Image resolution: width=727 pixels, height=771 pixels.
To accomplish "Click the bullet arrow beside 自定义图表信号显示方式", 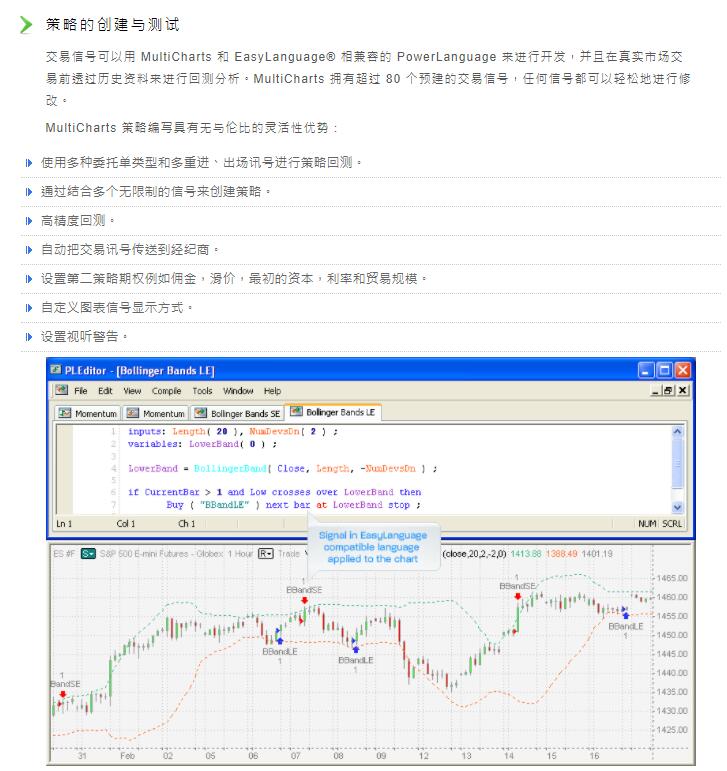I will [29, 308].
